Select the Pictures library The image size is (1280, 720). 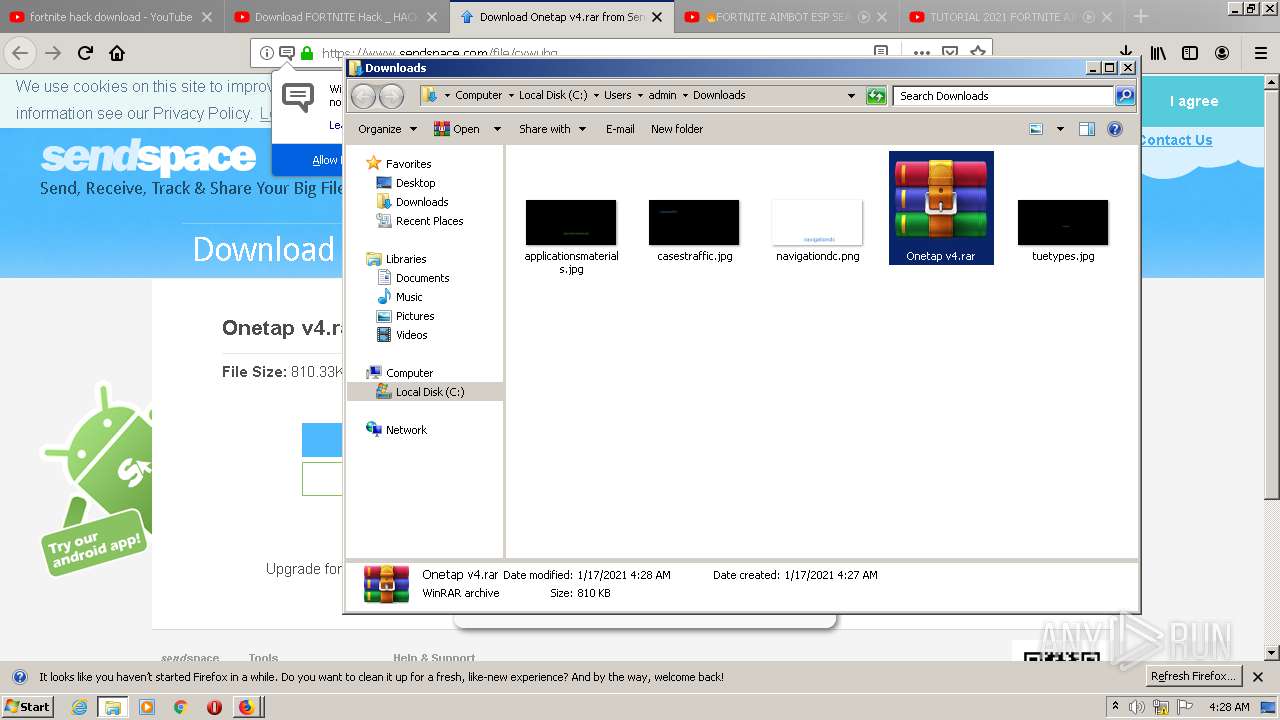pos(414,316)
